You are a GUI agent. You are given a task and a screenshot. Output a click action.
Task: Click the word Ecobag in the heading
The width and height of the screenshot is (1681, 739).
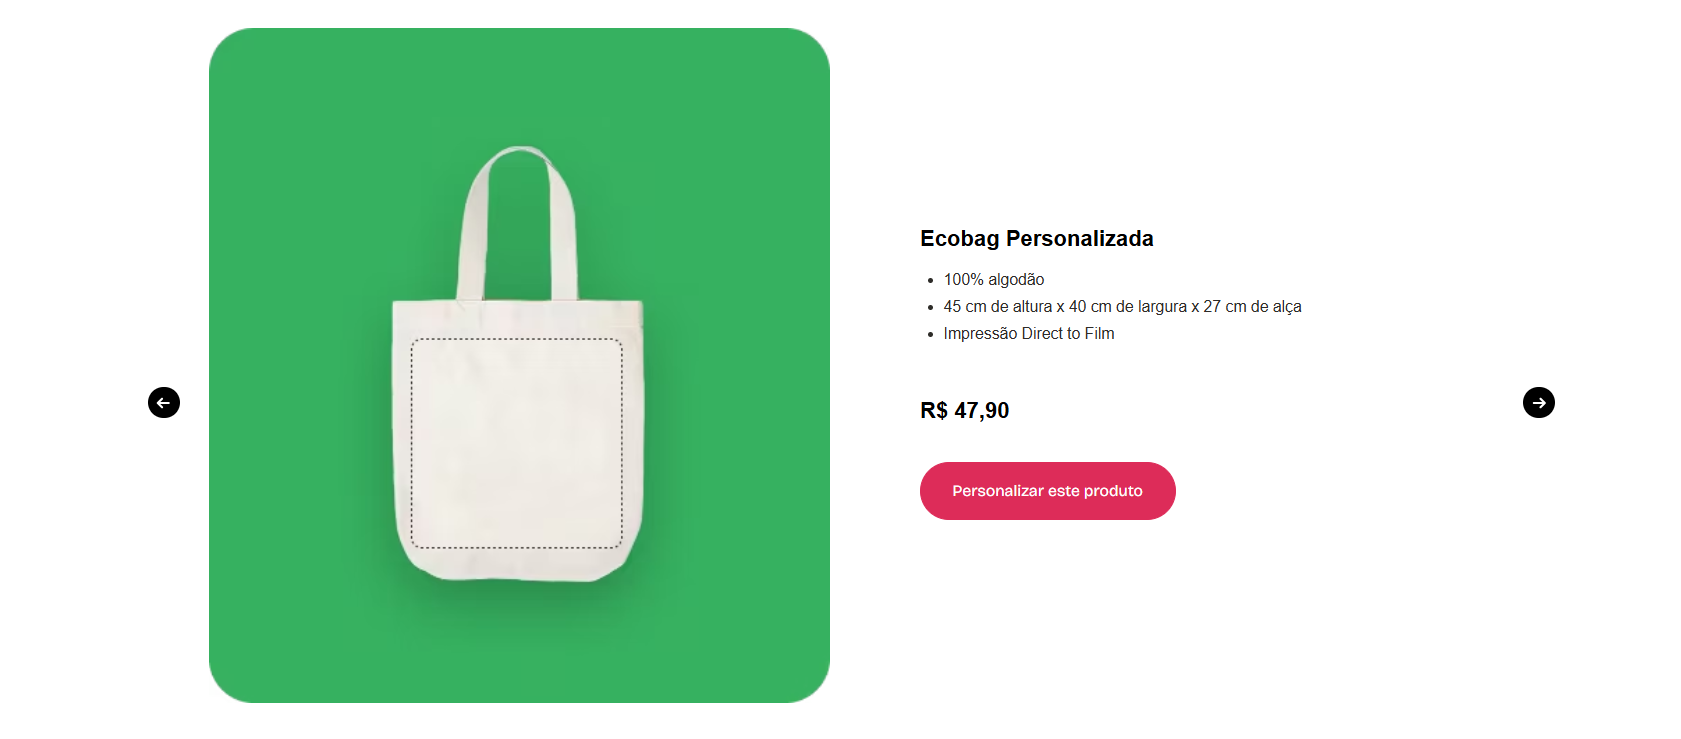tap(960, 239)
